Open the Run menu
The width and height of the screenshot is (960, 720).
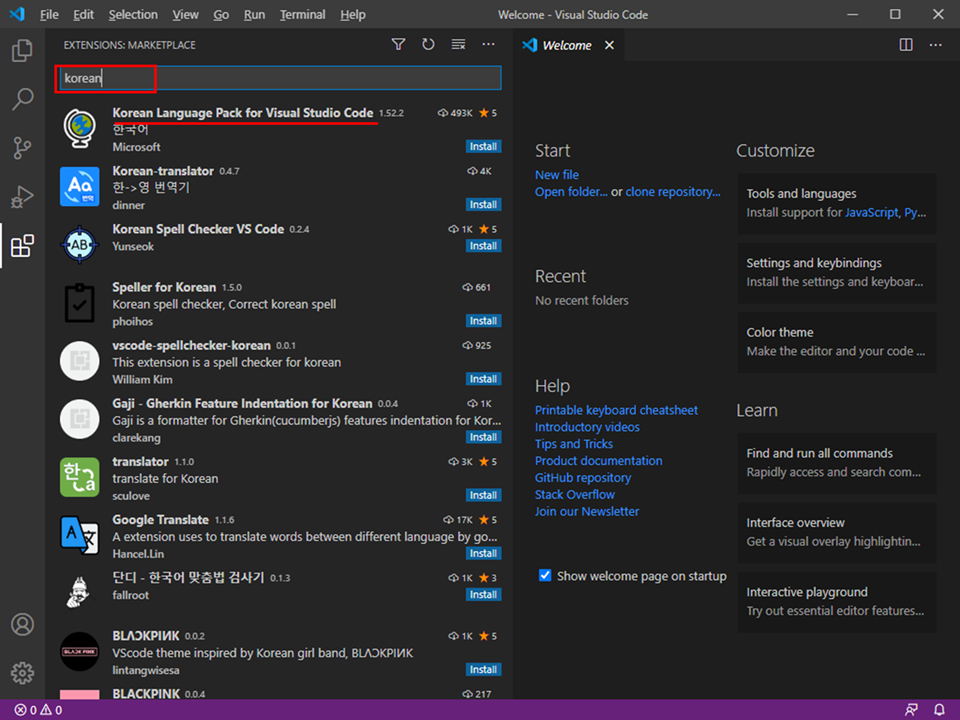pos(254,14)
